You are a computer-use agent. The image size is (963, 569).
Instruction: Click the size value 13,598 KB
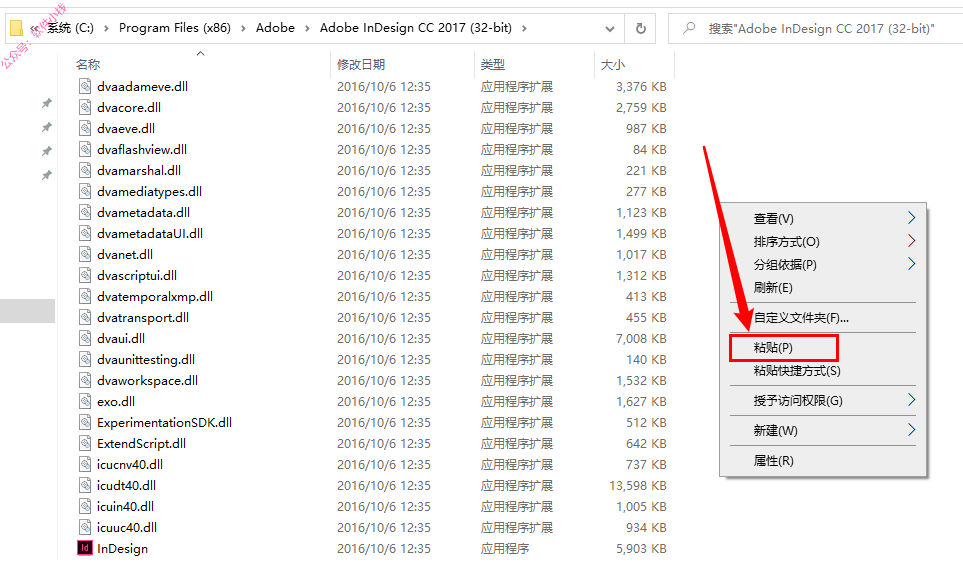pyautogui.click(x=637, y=485)
